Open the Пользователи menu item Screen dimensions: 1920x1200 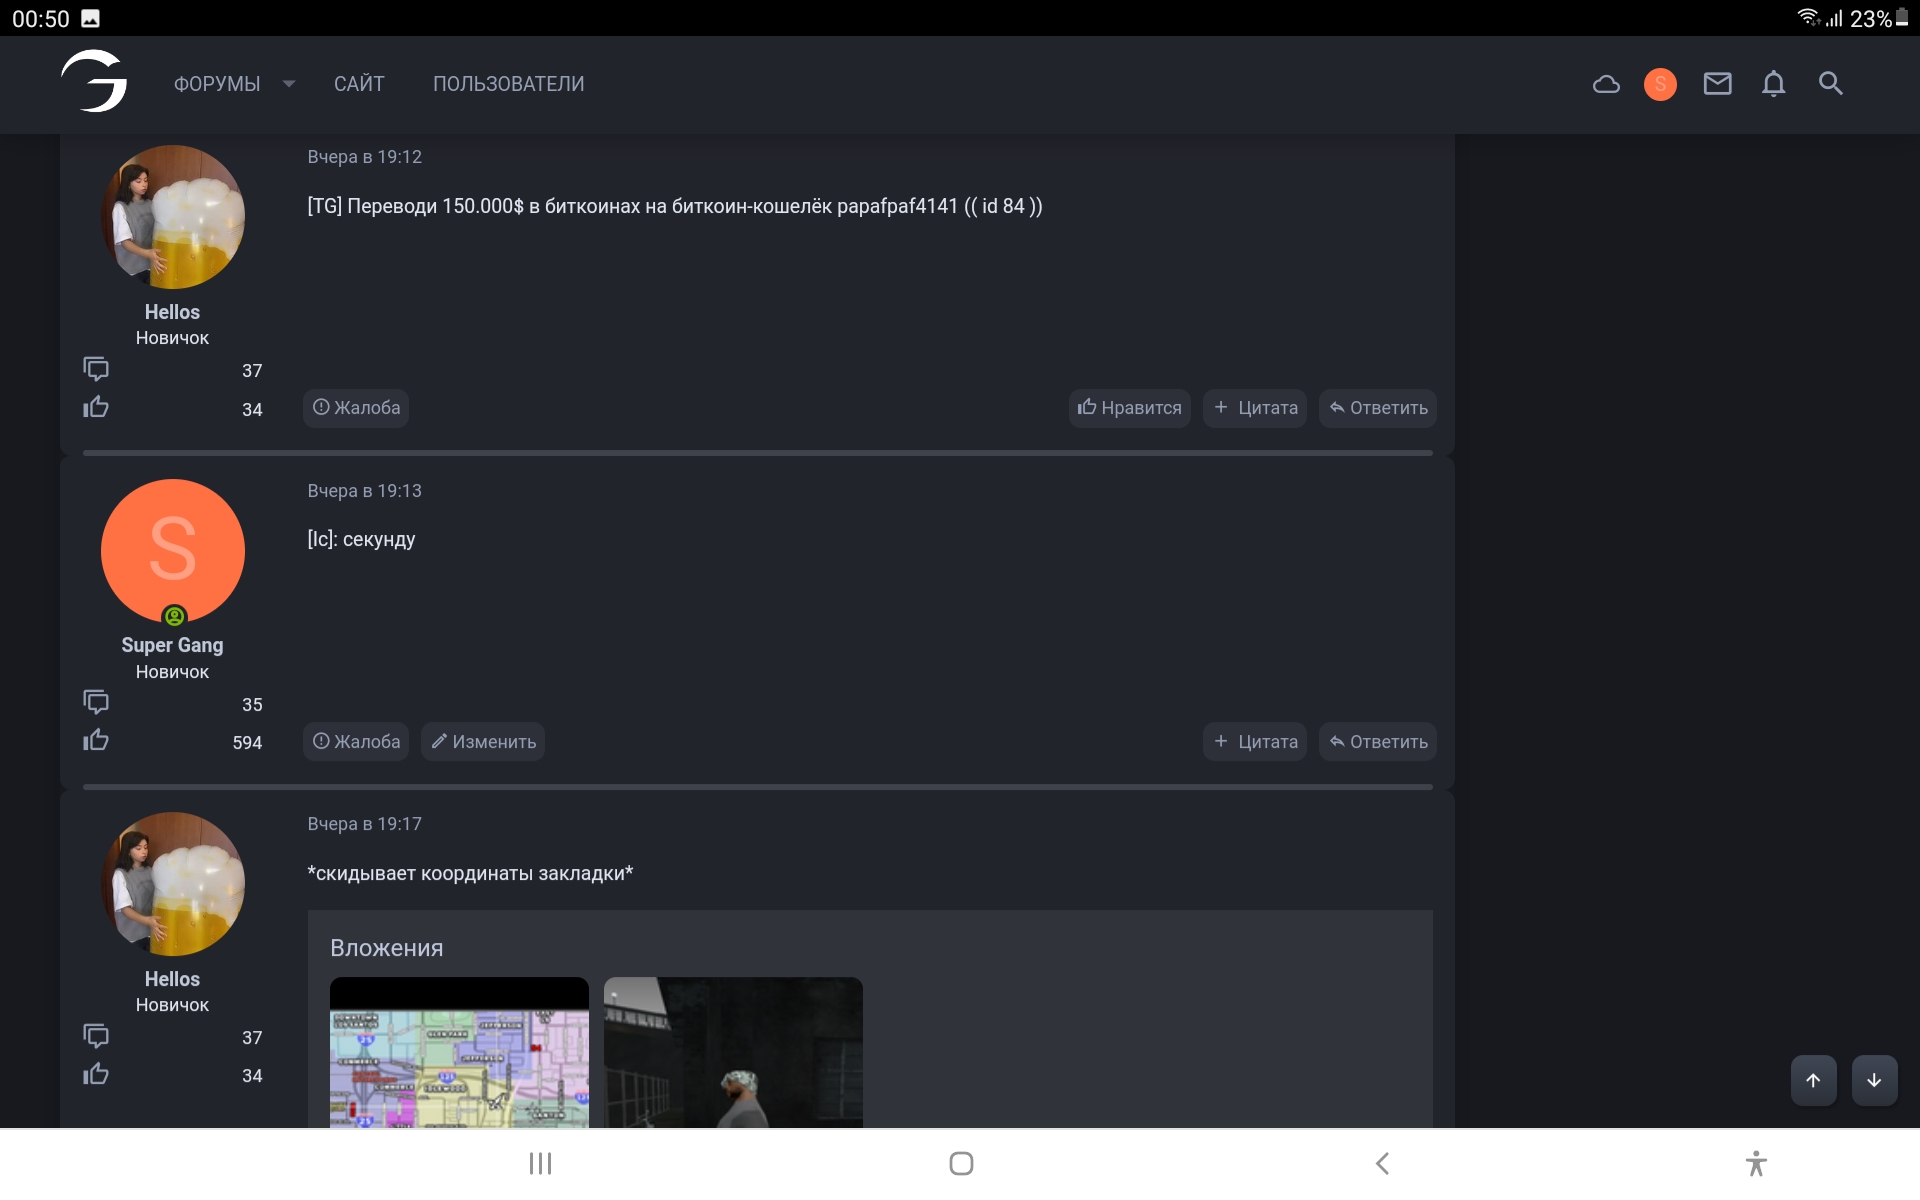pyautogui.click(x=508, y=84)
